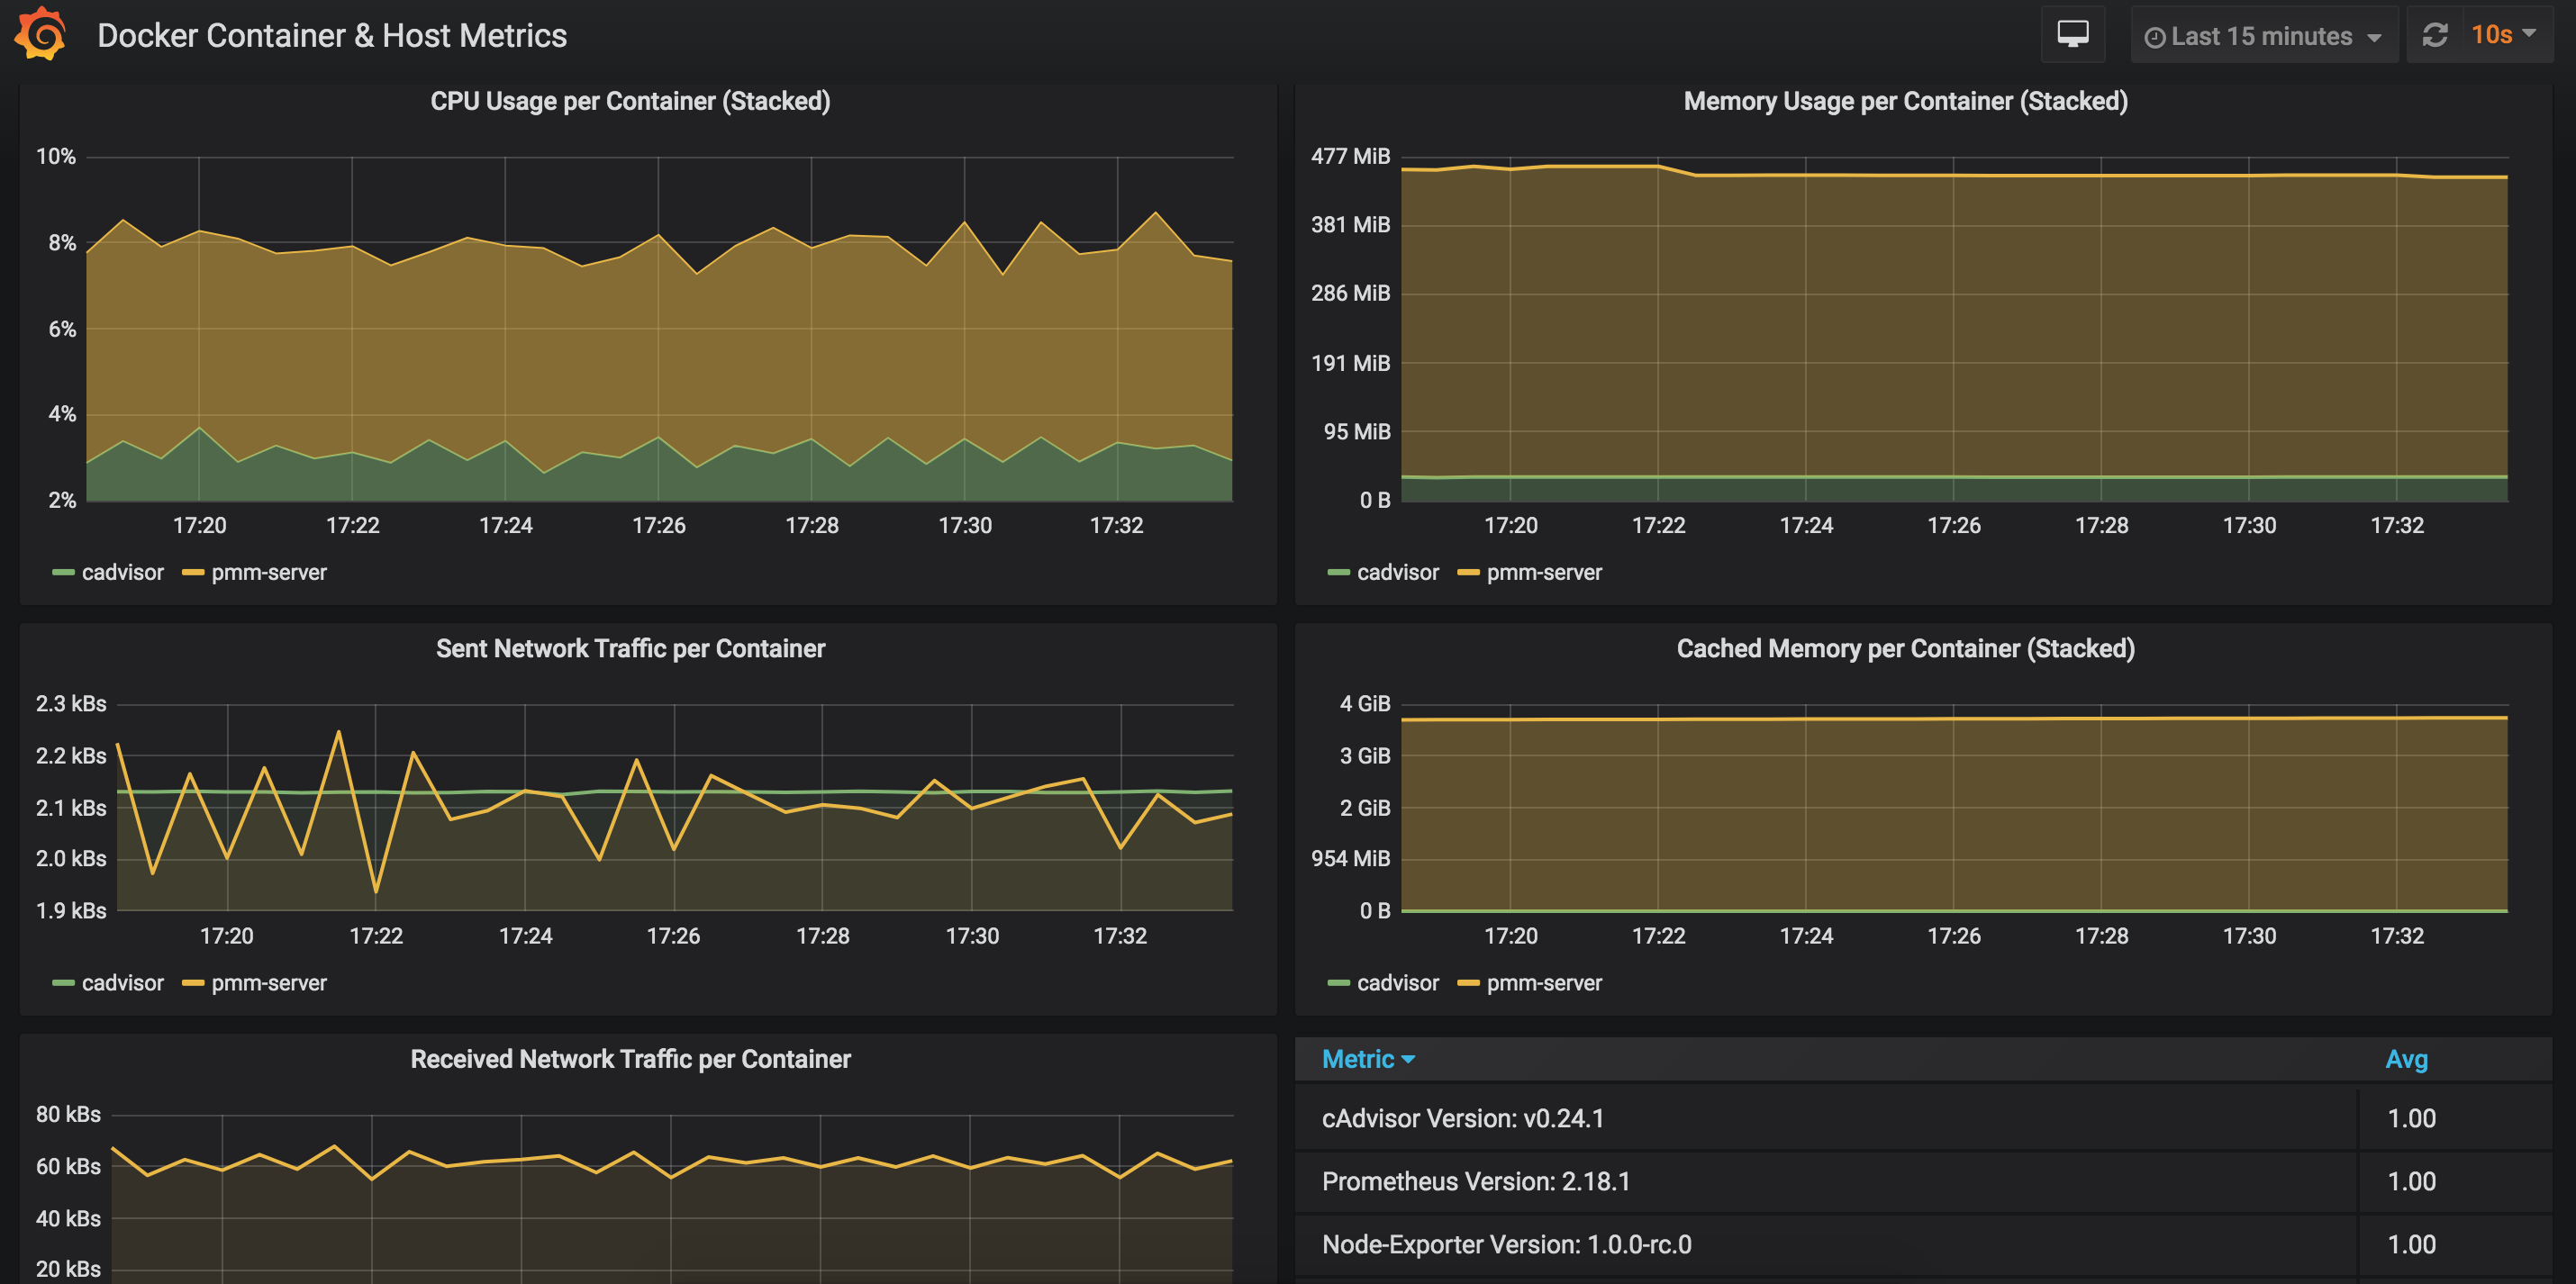Toggle pmm-server series in Memory Usage legend
Screen dimensions: 2576x1284
pyautogui.click(x=1543, y=572)
